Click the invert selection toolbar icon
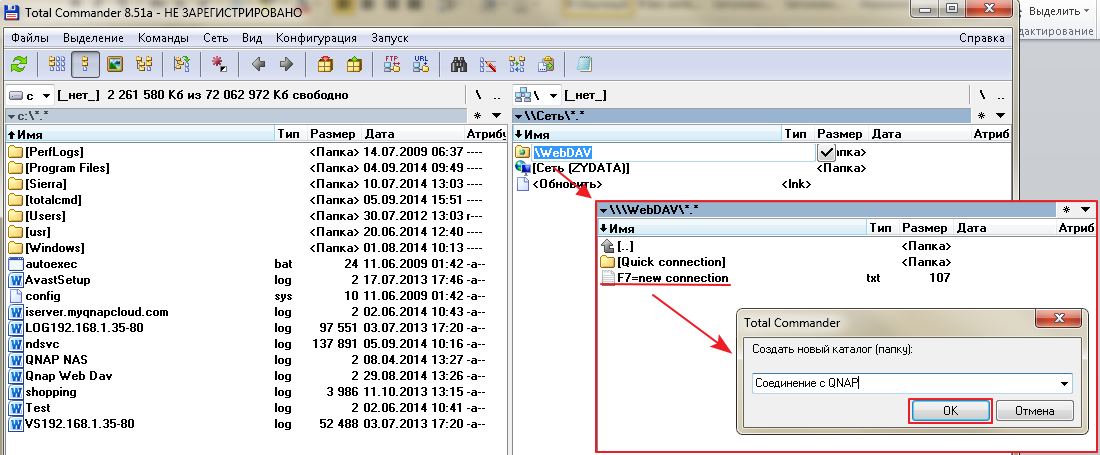The width and height of the screenshot is (1100, 455). tap(182, 64)
